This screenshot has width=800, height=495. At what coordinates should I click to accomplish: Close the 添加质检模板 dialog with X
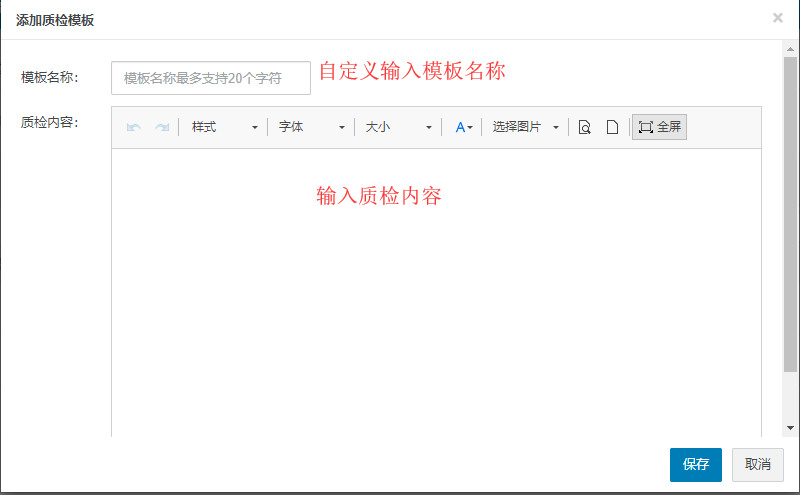tap(778, 18)
